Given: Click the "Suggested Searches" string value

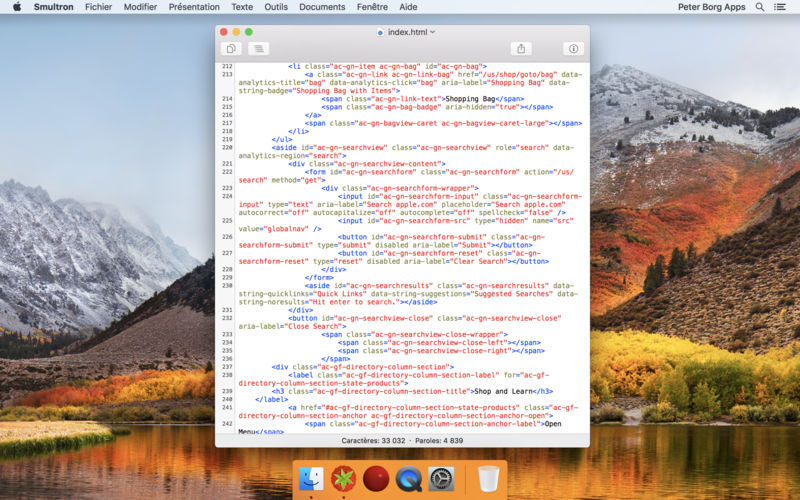Looking at the screenshot, I should (x=510, y=294).
